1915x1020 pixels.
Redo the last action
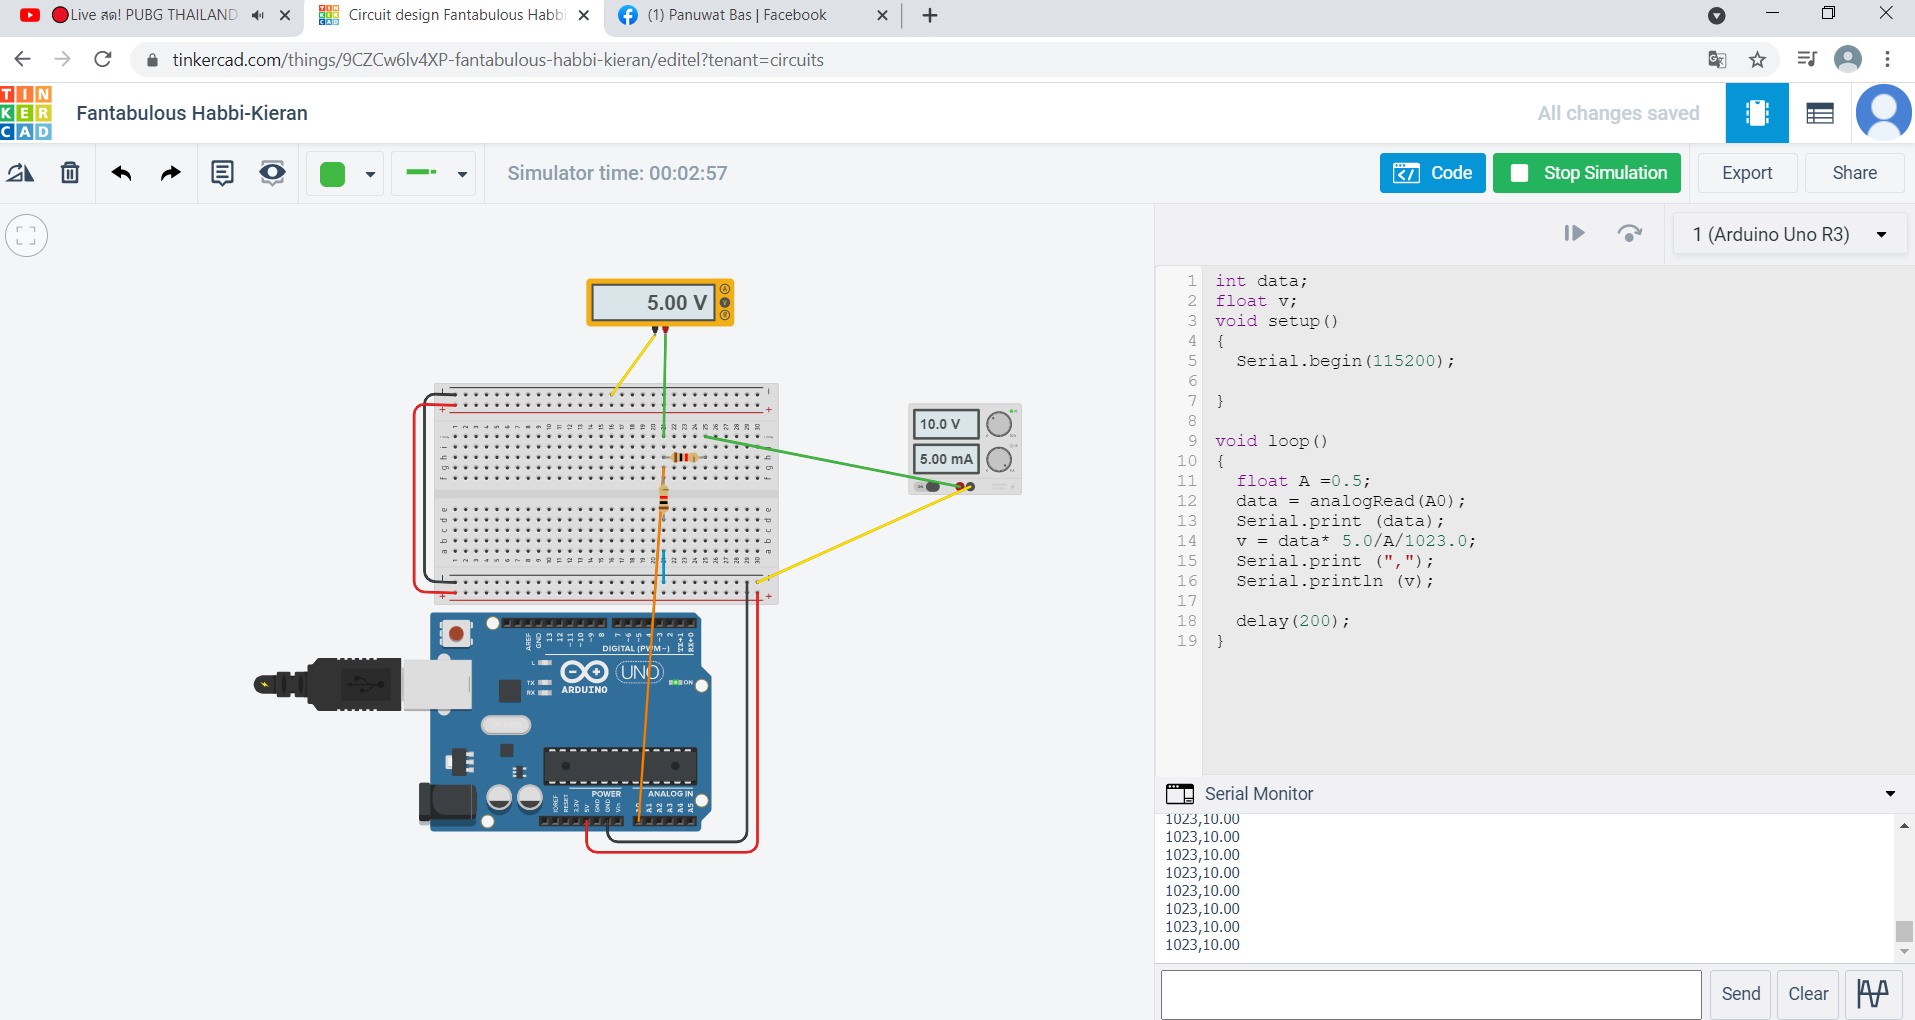(x=171, y=173)
